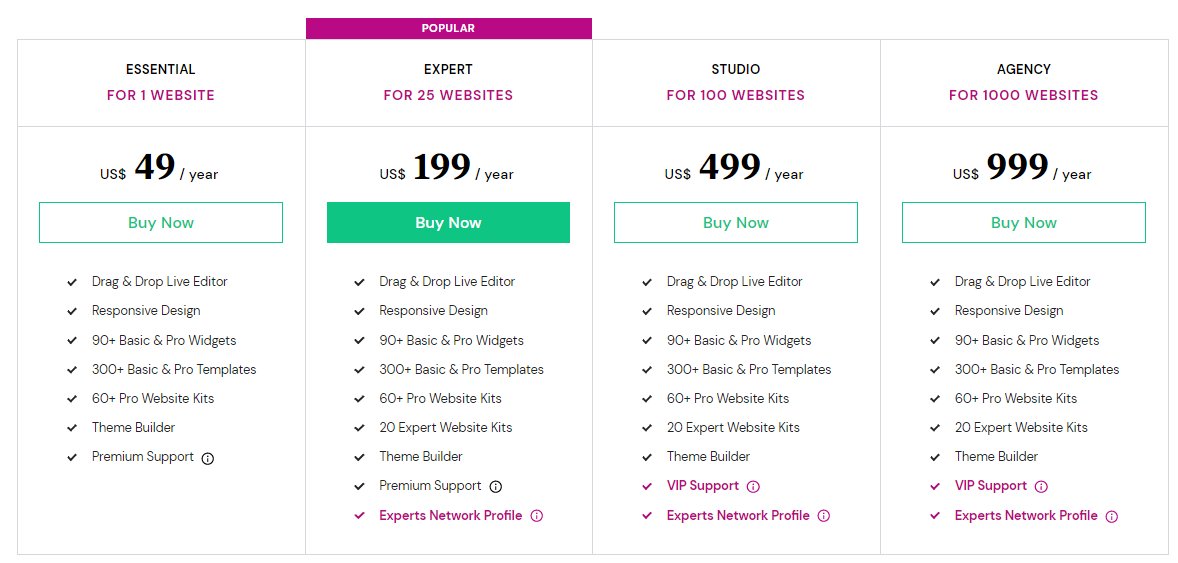Click the FOR 1 WEBSITE label

161,95
